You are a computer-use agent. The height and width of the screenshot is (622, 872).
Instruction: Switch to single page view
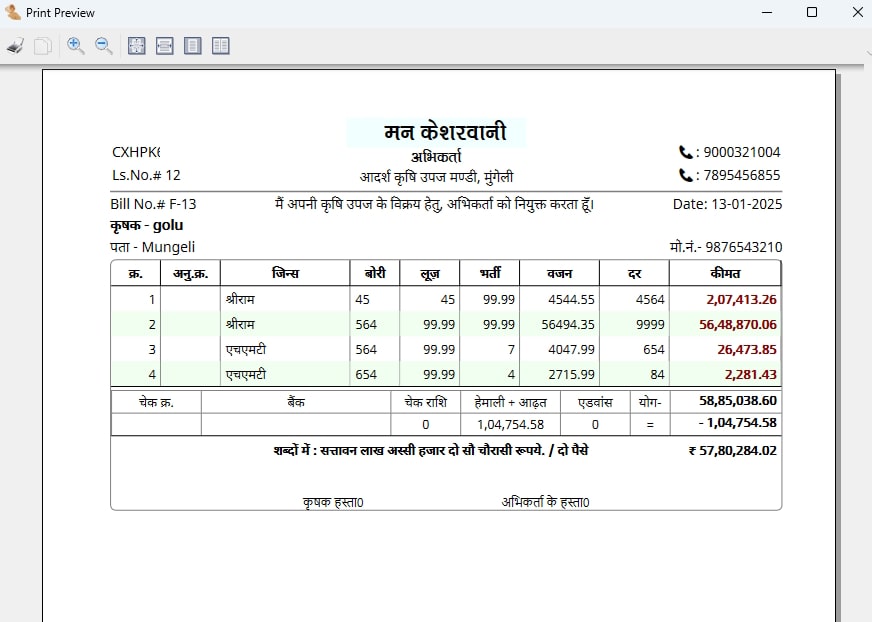tap(193, 46)
